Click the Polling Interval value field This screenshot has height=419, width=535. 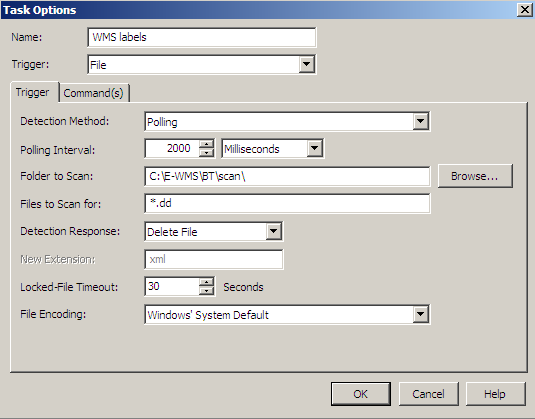click(x=172, y=148)
